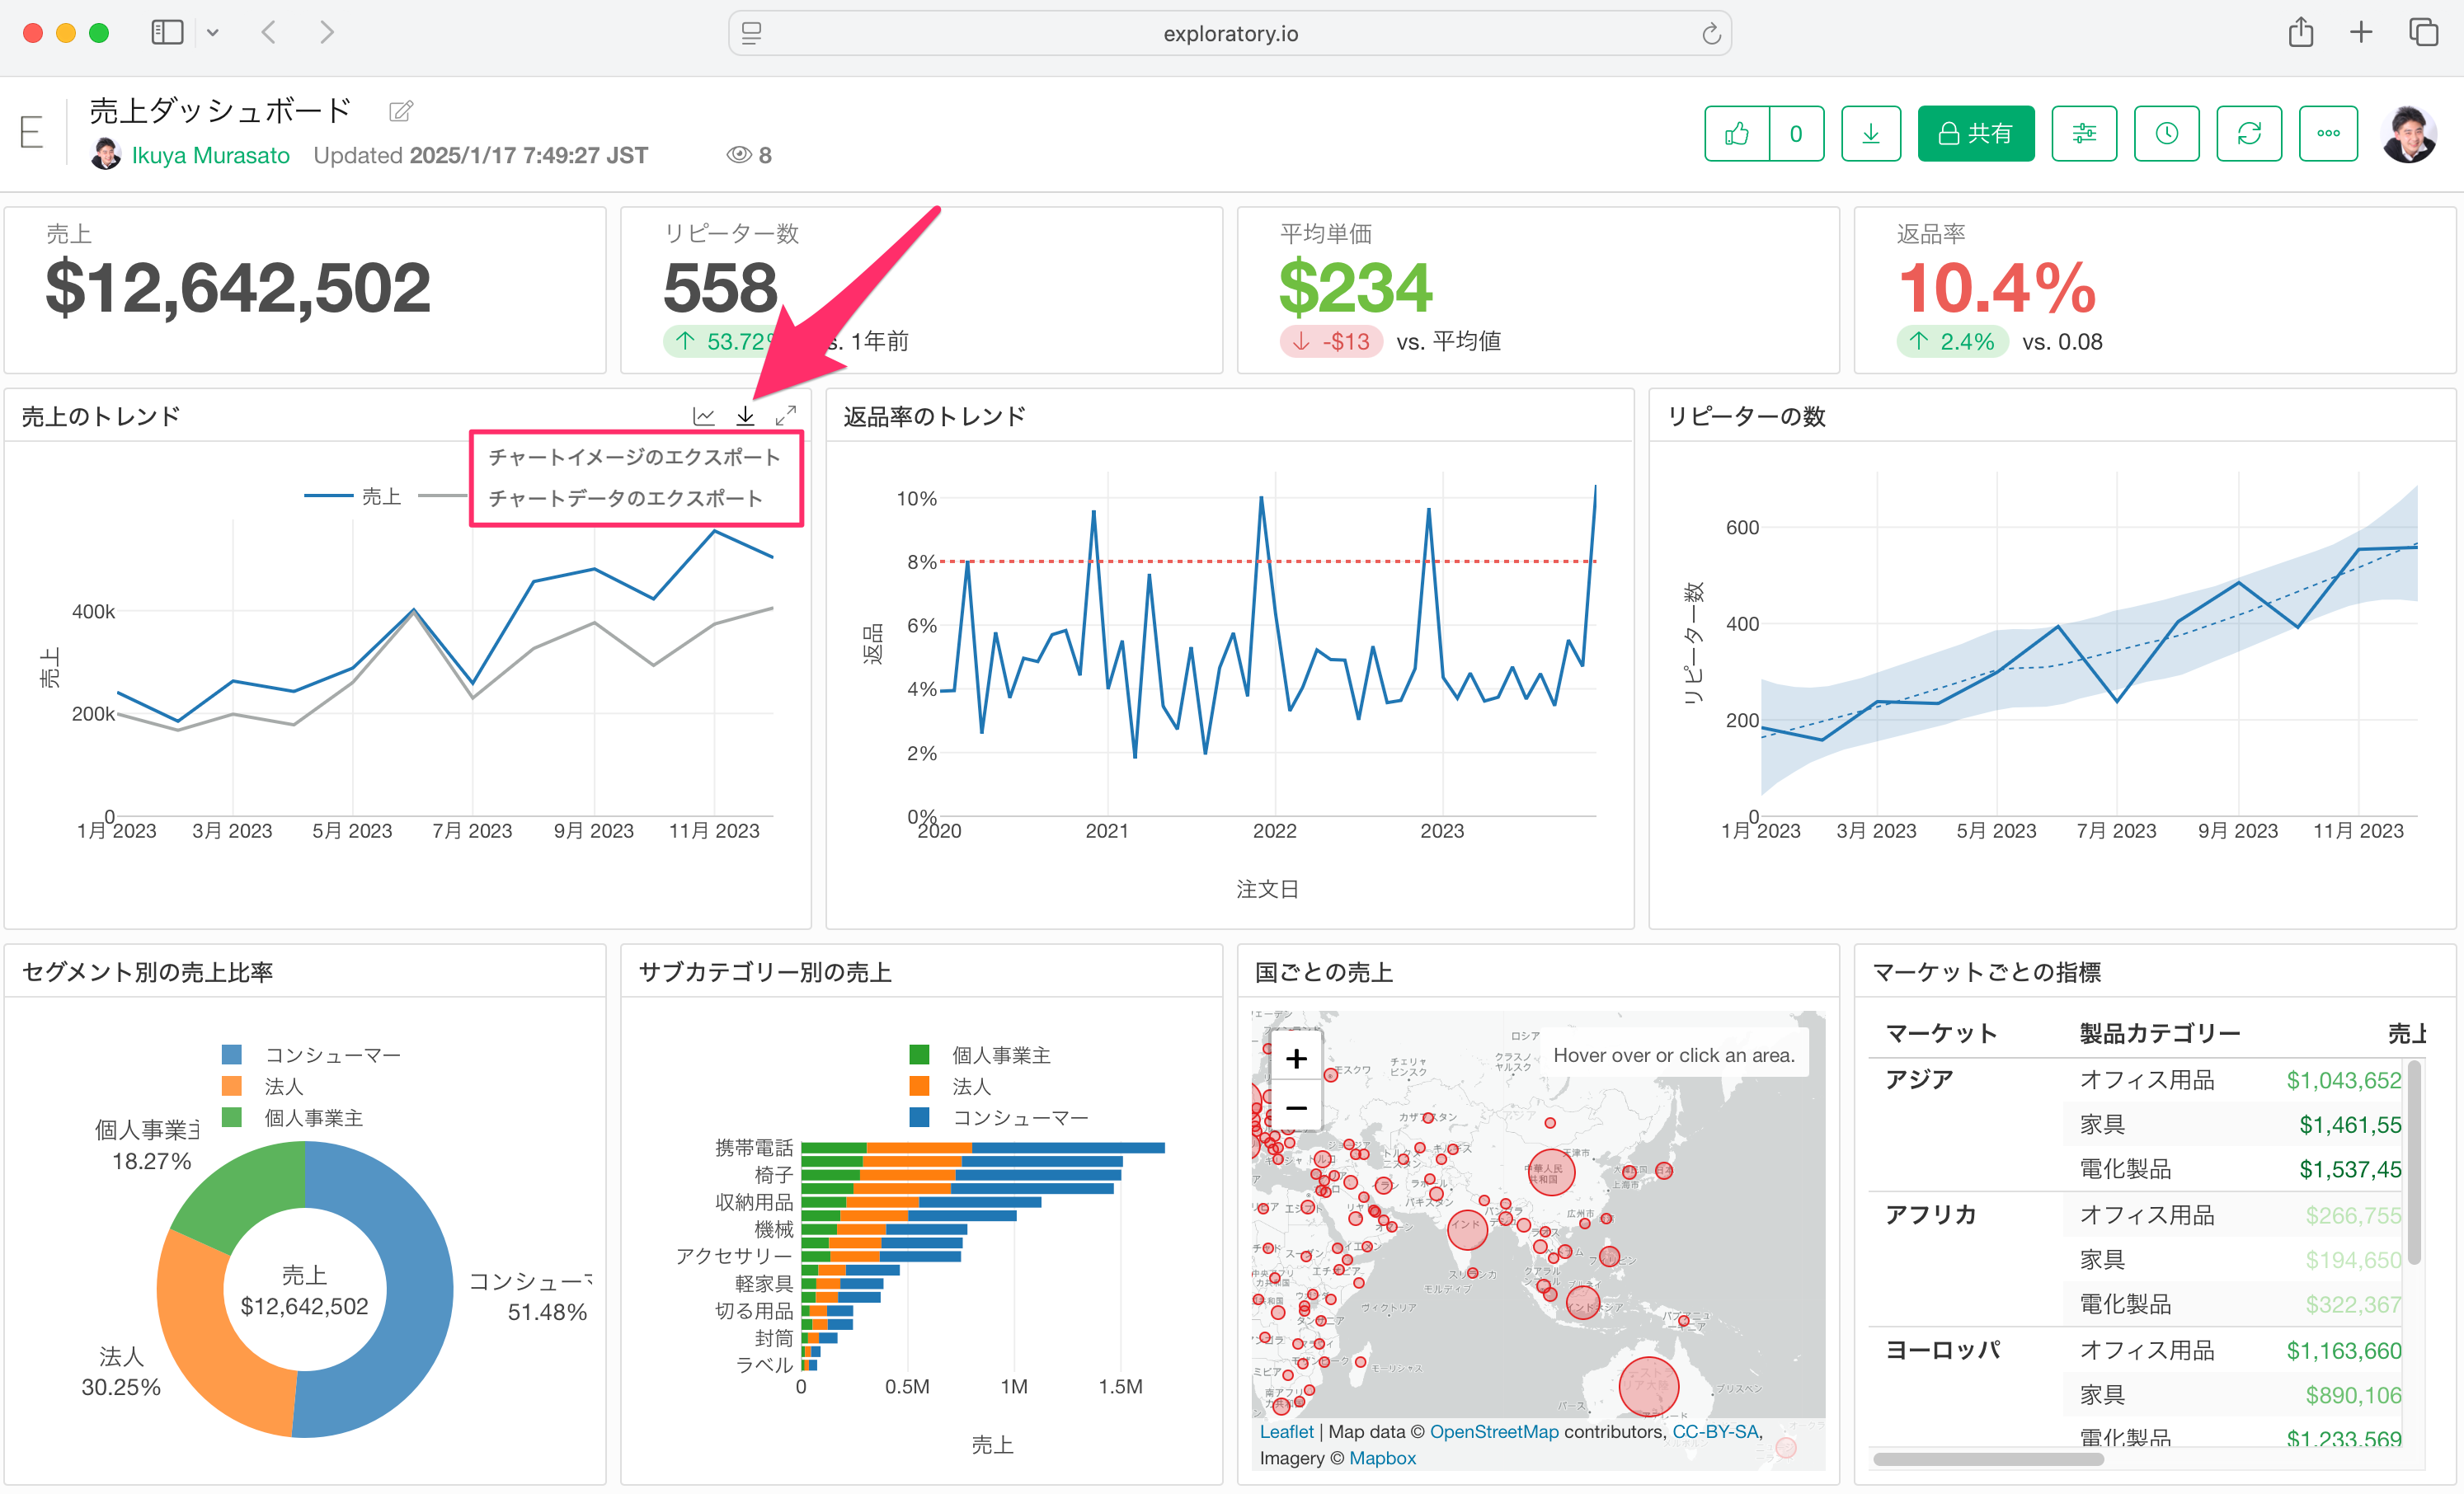This screenshot has width=2464, height=1494.
Task: Edit dashboard title with pencil icon
Action: [x=401, y=111]
